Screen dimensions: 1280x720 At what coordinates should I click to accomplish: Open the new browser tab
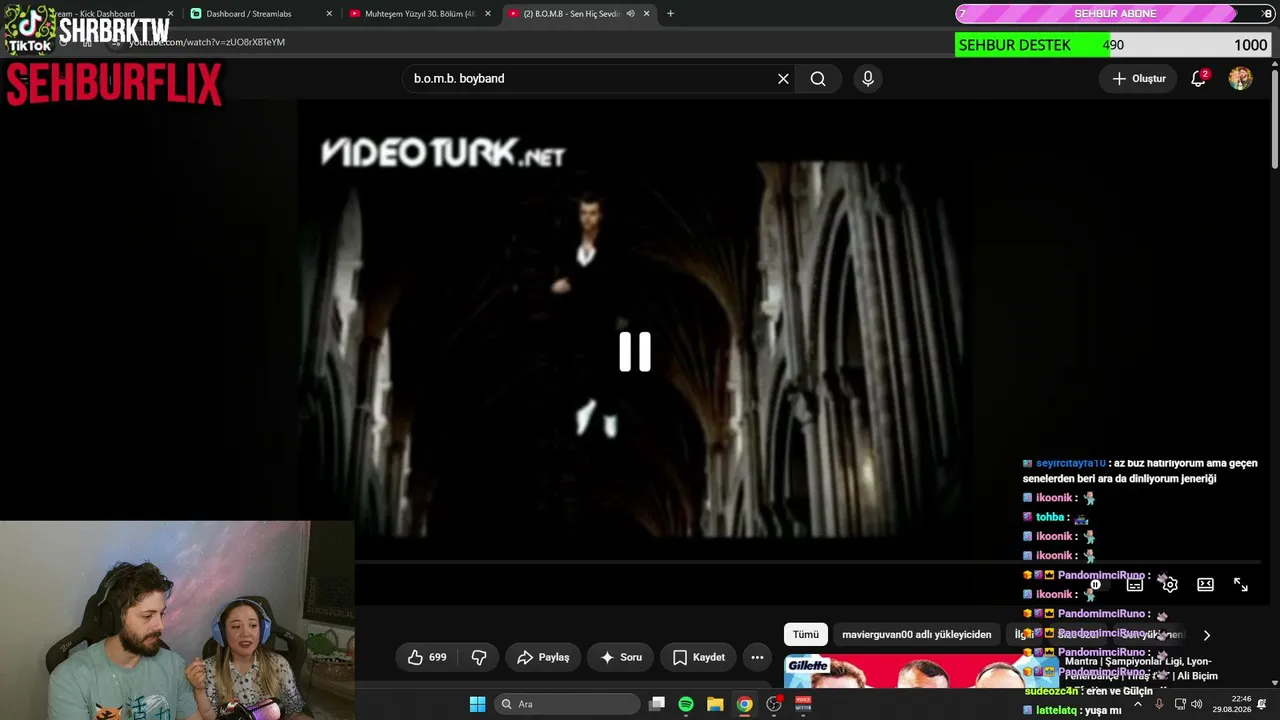(670, 14)
